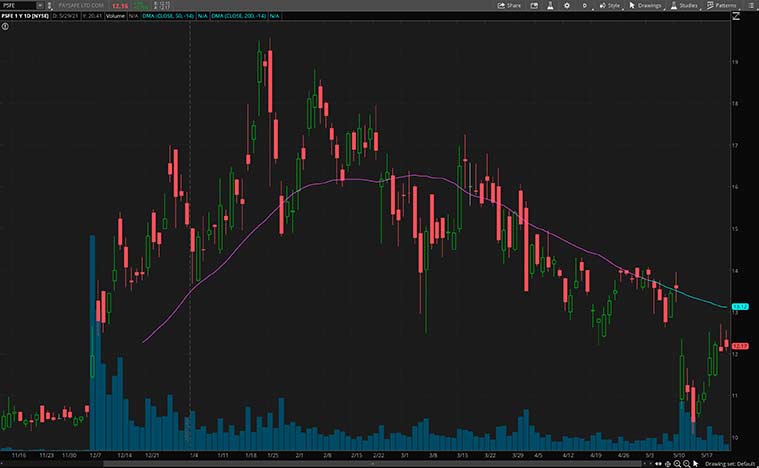Click the clipboard link icon beside the symbol box
Image resolution: width=759 pixels, height=468 pixels.
point(49,6)
